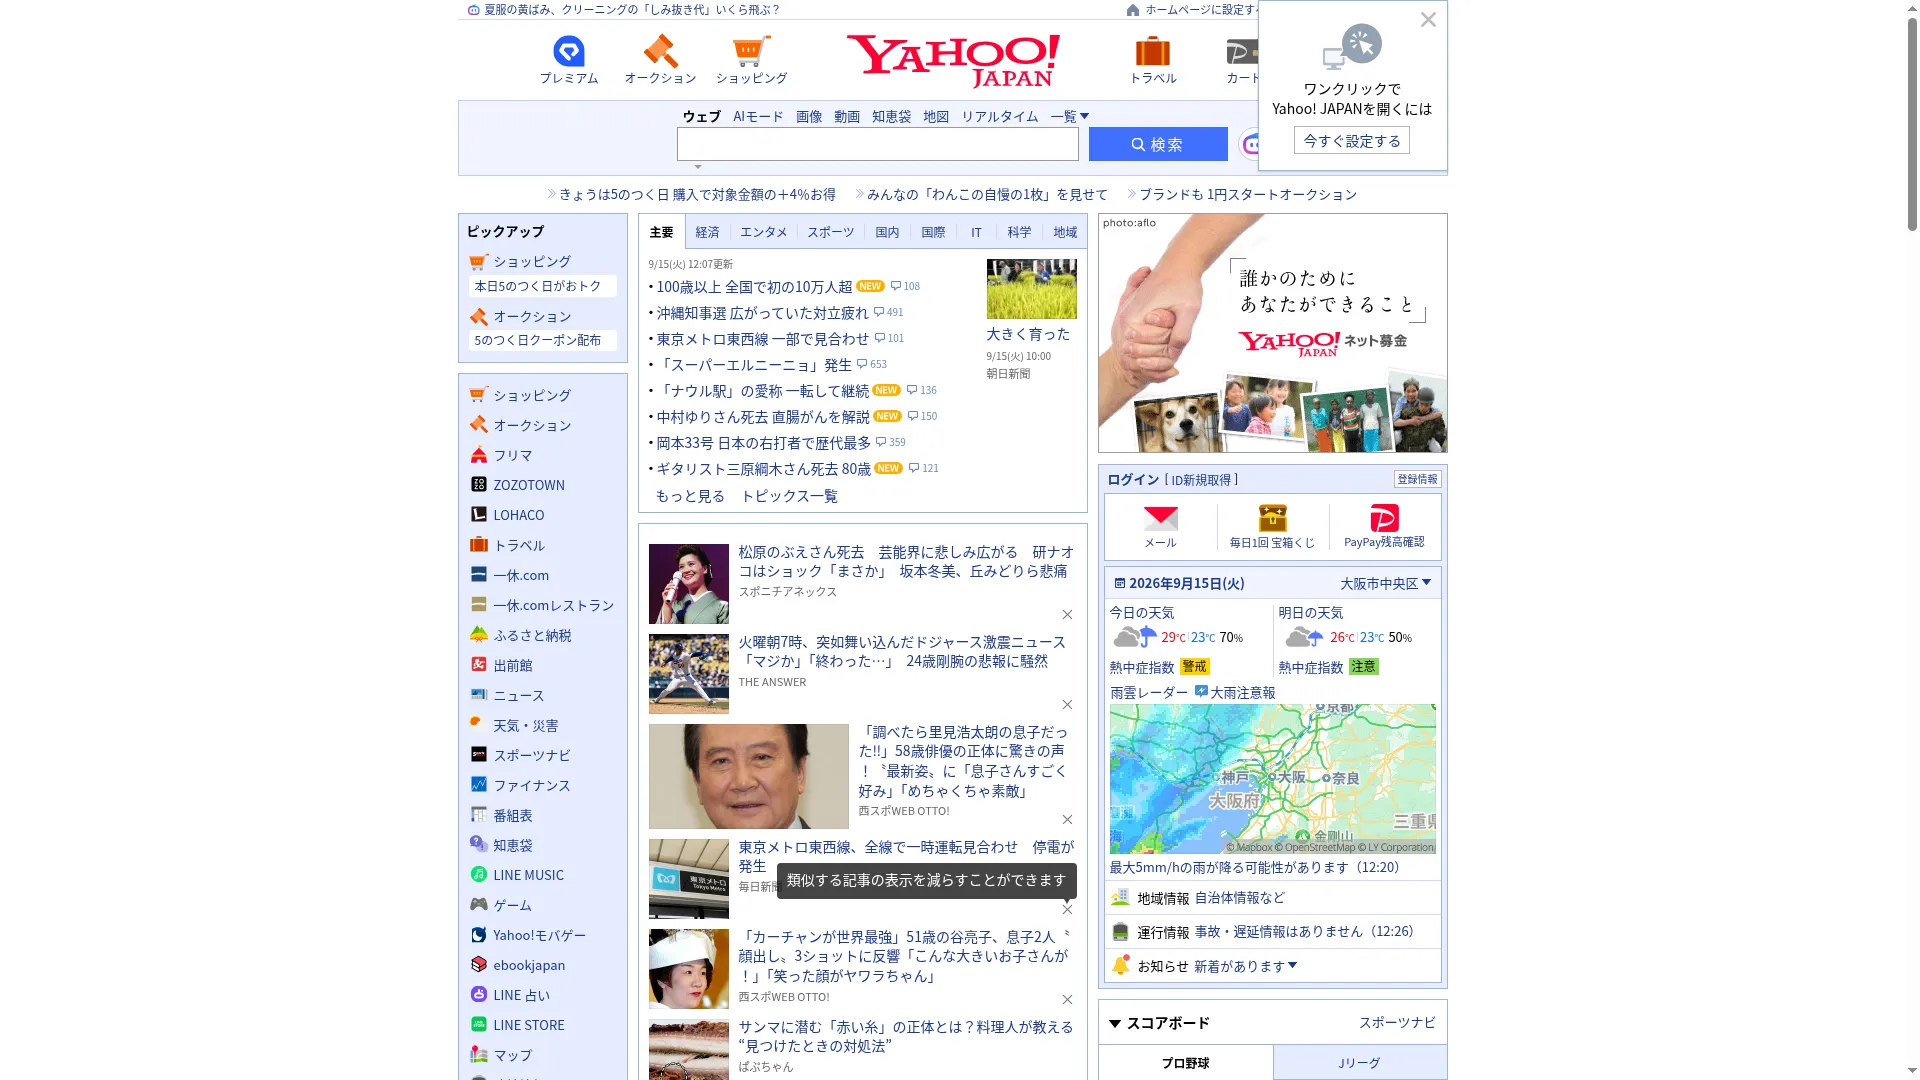Viewport: 1920px width, 1080px height.
Task: Dismiss the 谷亮子 article
Action: coord(1067,999)
